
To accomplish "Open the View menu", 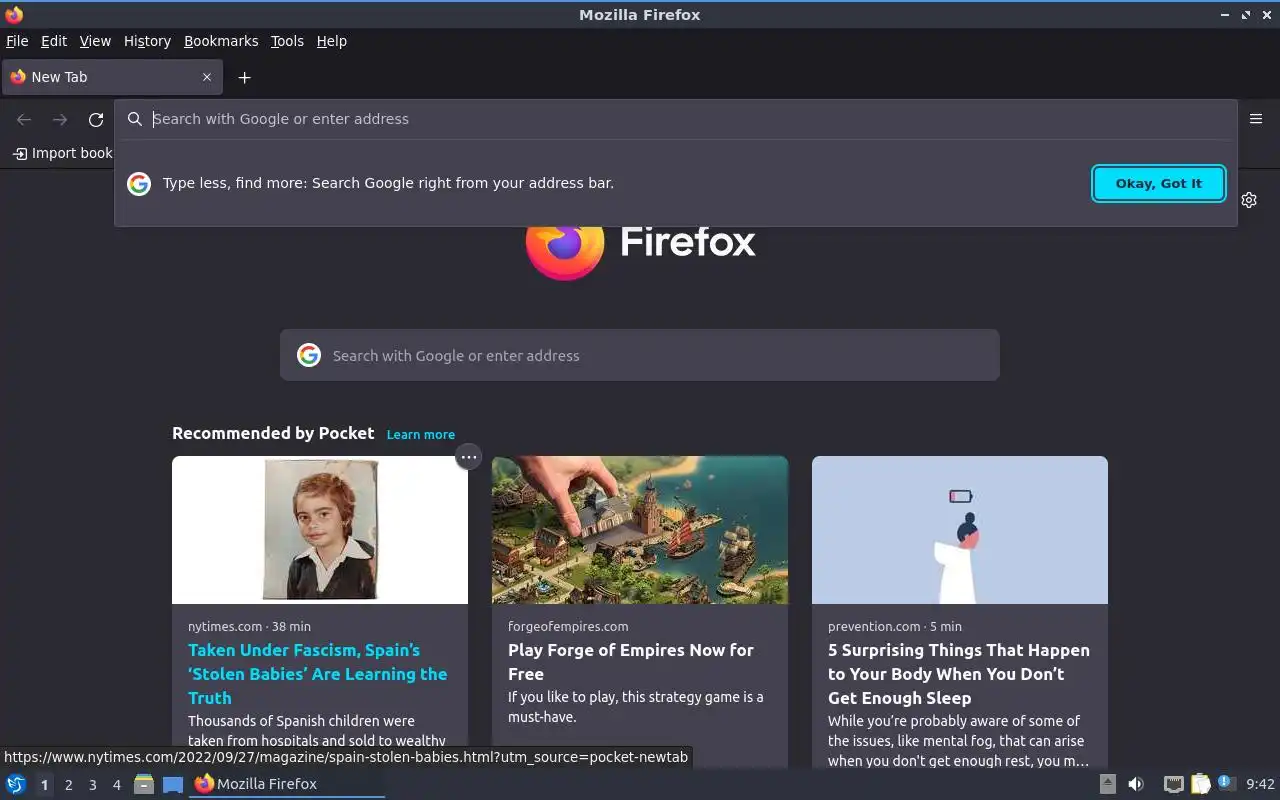I will [95, 41].
